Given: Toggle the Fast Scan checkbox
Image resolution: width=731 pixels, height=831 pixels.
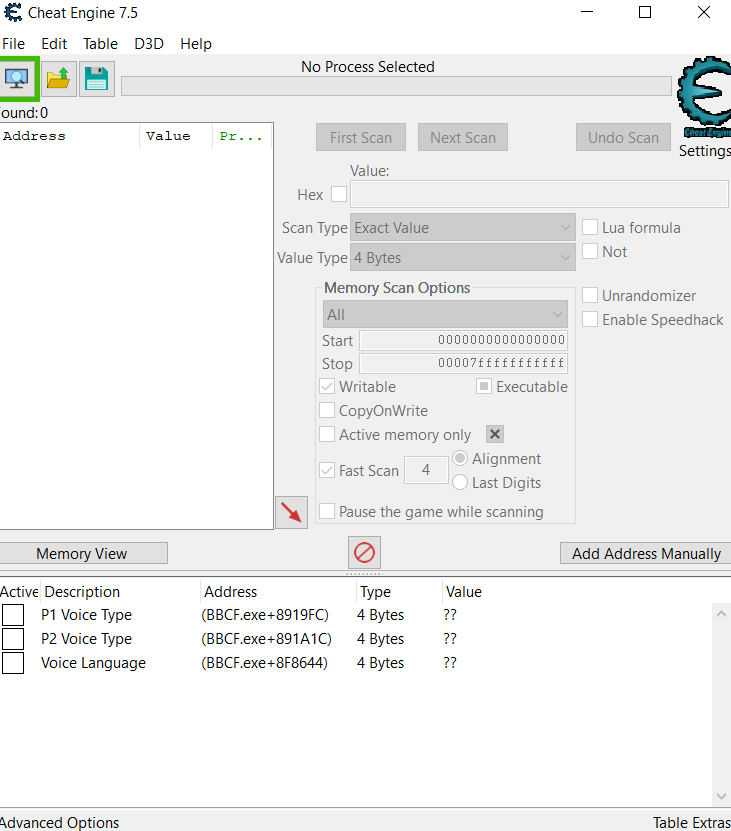Looking at the screenshot, I should click(327, 470).
